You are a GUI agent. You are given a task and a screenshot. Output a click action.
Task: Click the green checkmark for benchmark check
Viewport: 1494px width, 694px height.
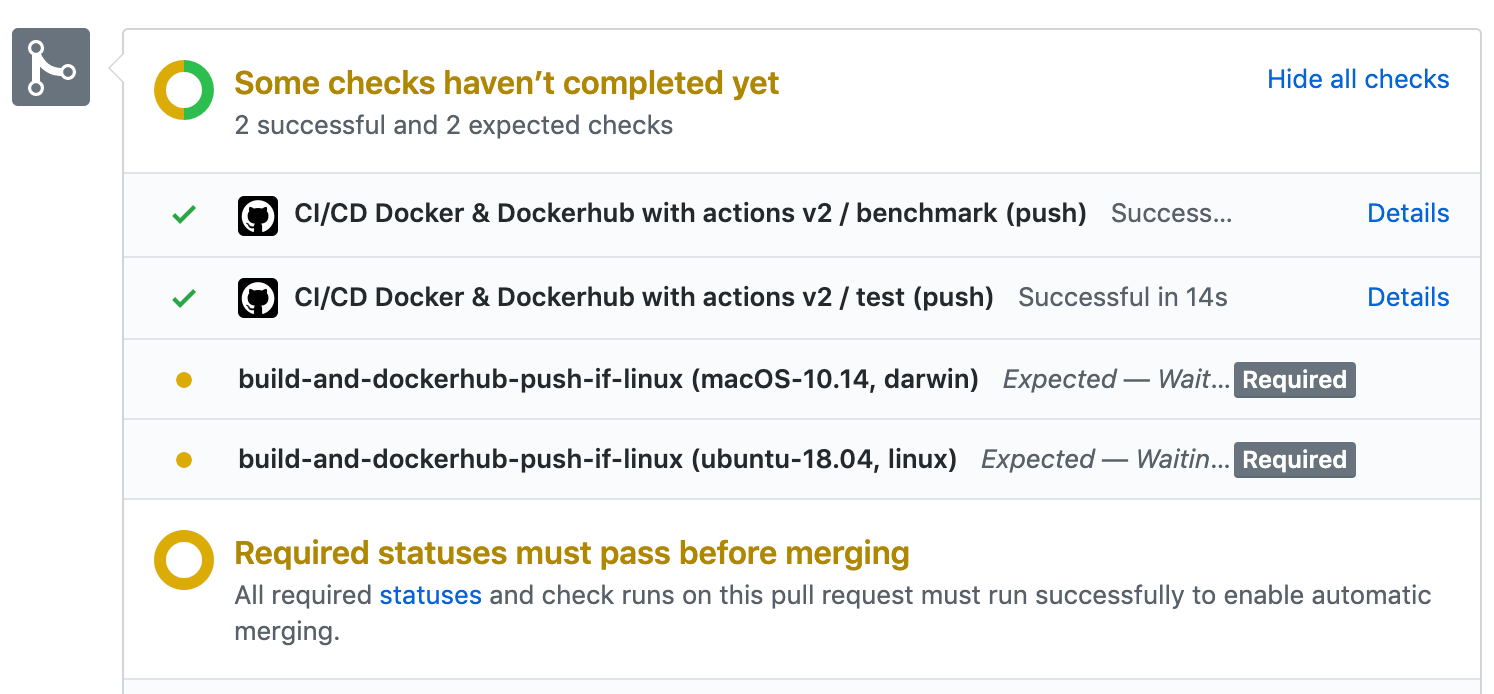tap(184, 214)
